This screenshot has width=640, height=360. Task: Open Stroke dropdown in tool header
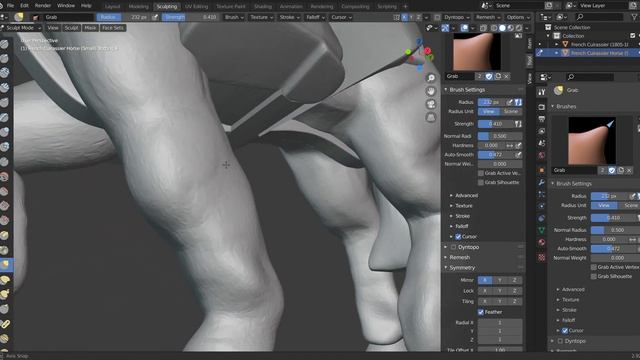click(289, 17)
